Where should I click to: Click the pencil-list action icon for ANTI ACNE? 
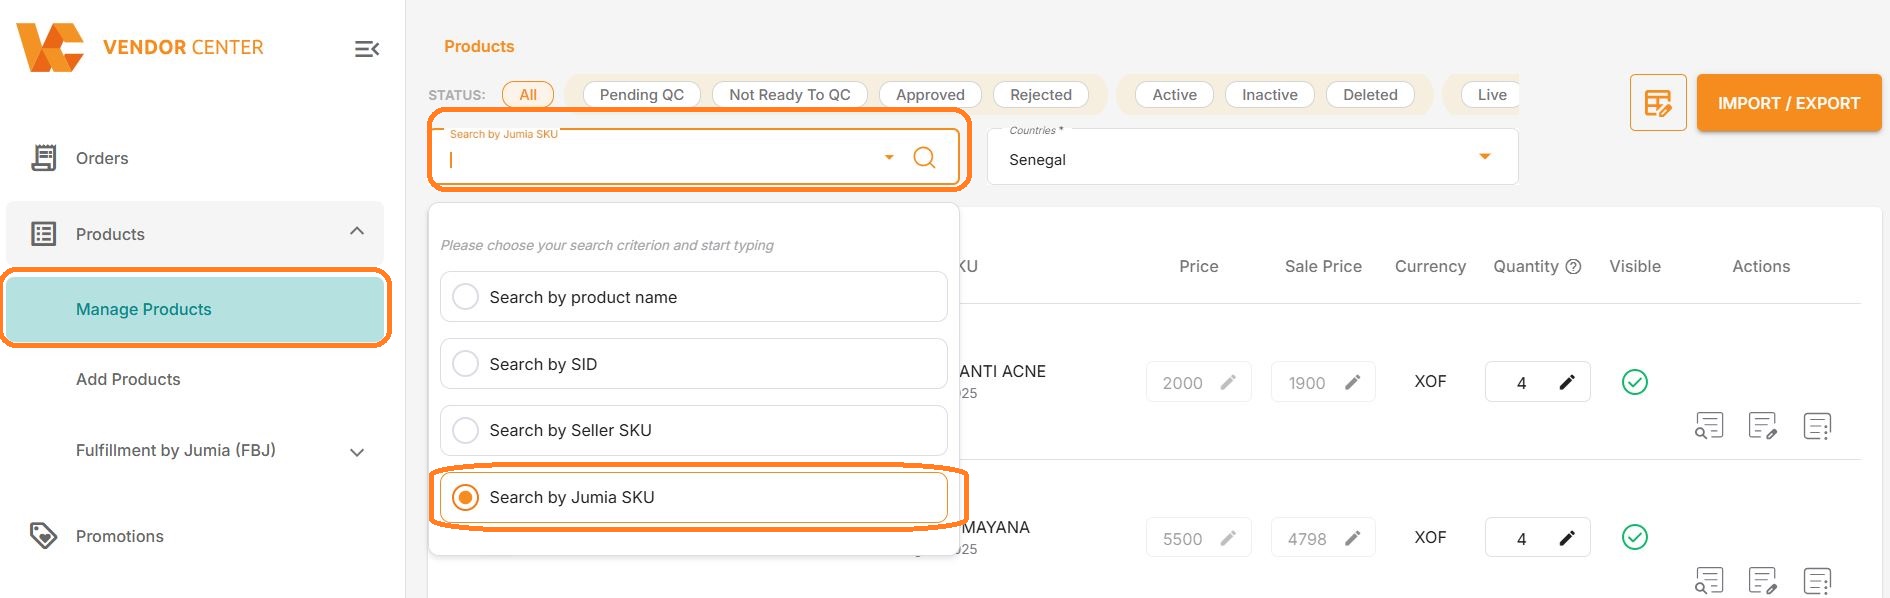point(1763,426)
